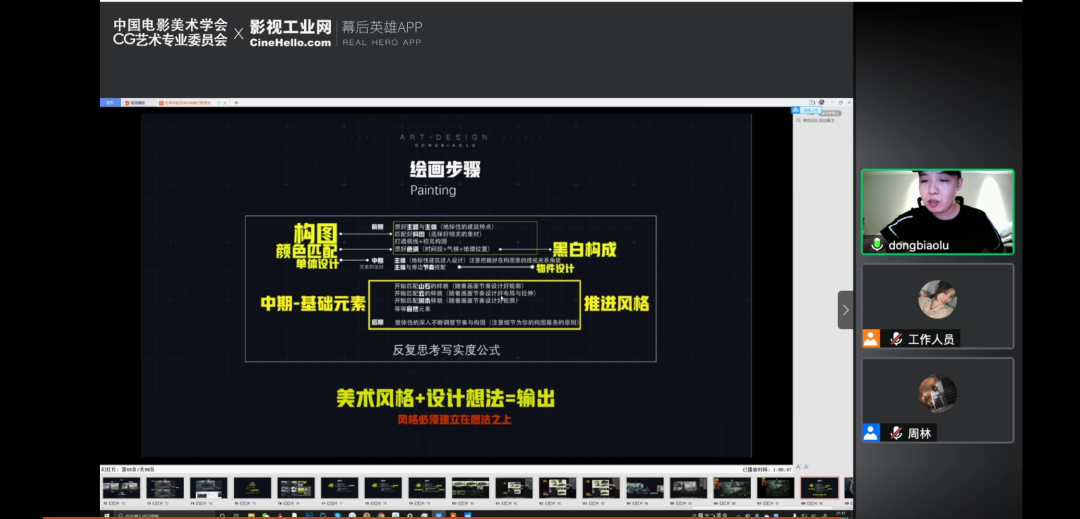
Task: Click the Windows Start button
Action: point(106,514)
